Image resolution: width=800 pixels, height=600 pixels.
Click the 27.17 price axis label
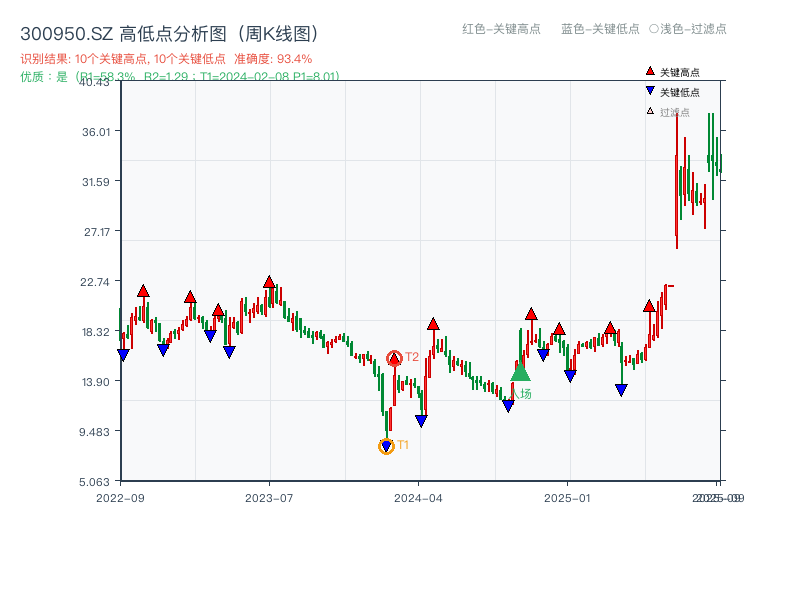[x=97, y=232]
